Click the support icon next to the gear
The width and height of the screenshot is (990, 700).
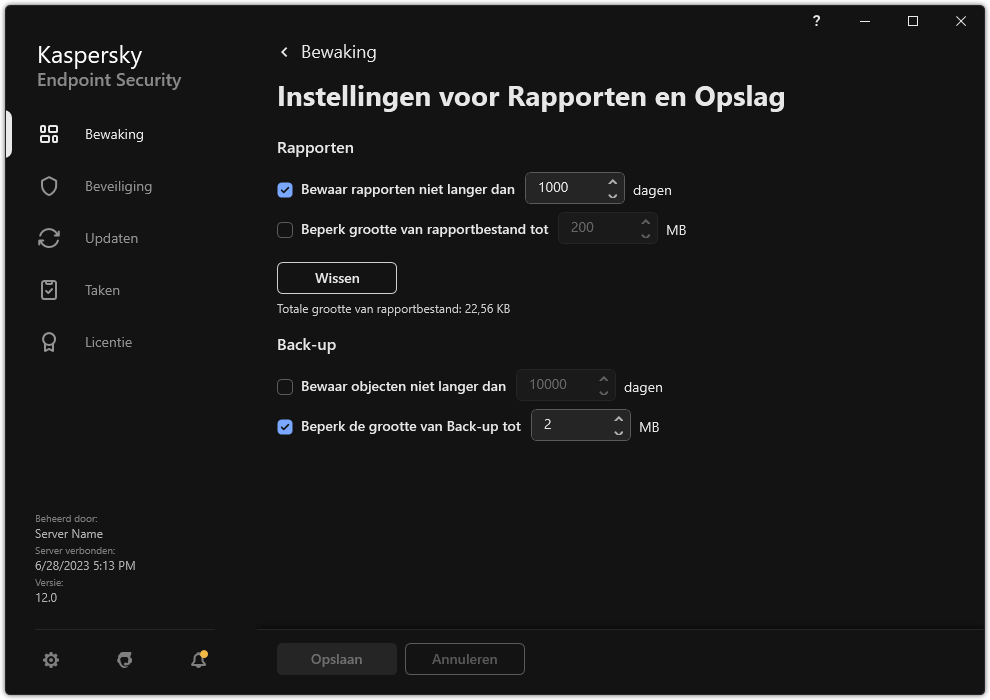pyautogui.click(x=123, y=660)
